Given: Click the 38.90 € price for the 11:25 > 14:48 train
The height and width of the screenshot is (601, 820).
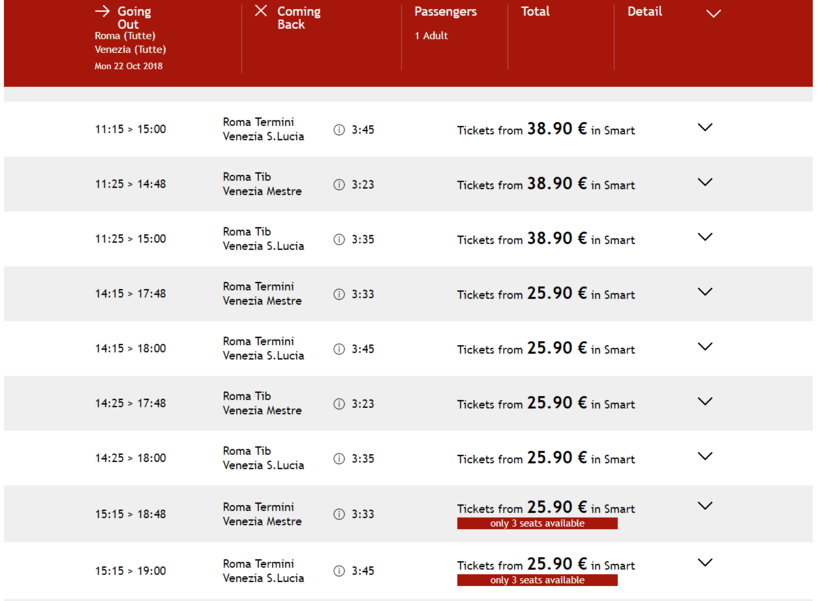Looking at the screenshot, I should 557,184.
